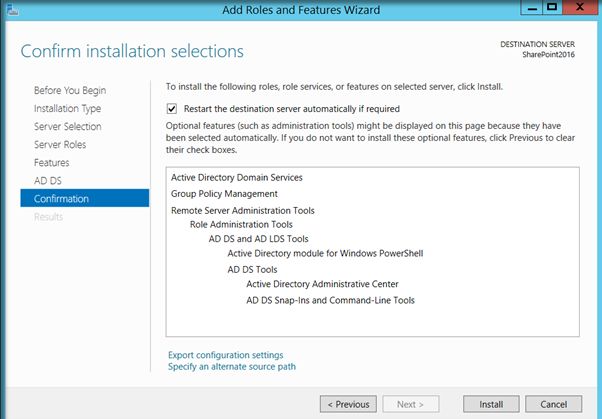
Task: Click the Cancel button
Action: (x=553, y=404)
